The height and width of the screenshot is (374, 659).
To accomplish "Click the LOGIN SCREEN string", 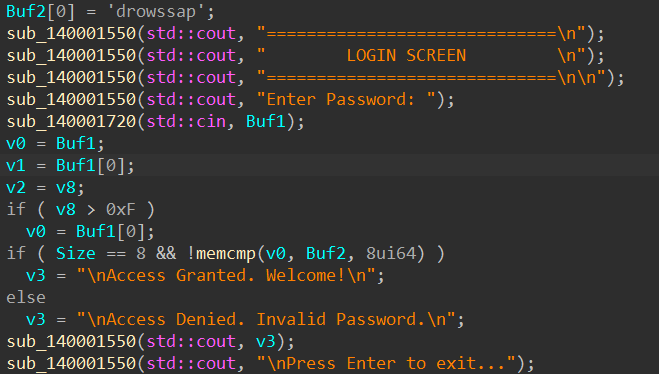I will click(406, 55).
